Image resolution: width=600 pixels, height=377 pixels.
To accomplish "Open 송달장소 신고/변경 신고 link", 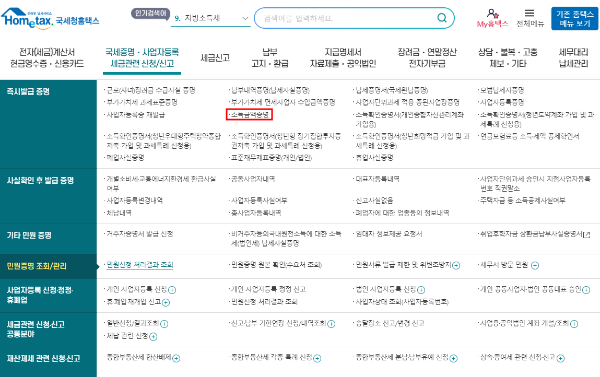I will 390,323.
